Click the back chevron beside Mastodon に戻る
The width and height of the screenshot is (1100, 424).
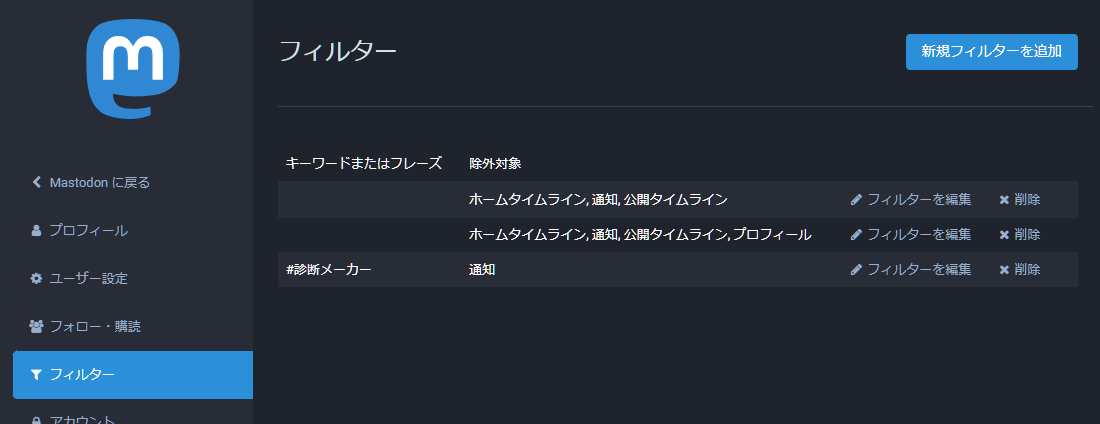[x=37, y=182]
